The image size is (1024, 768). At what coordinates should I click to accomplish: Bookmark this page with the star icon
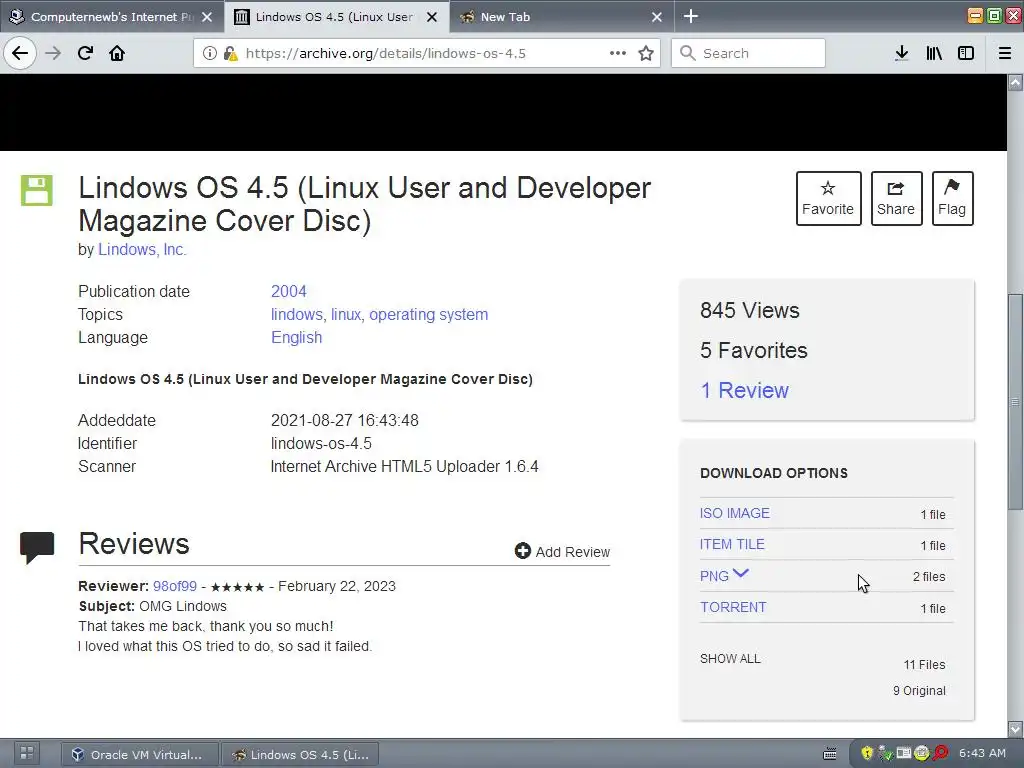(646, 53)
